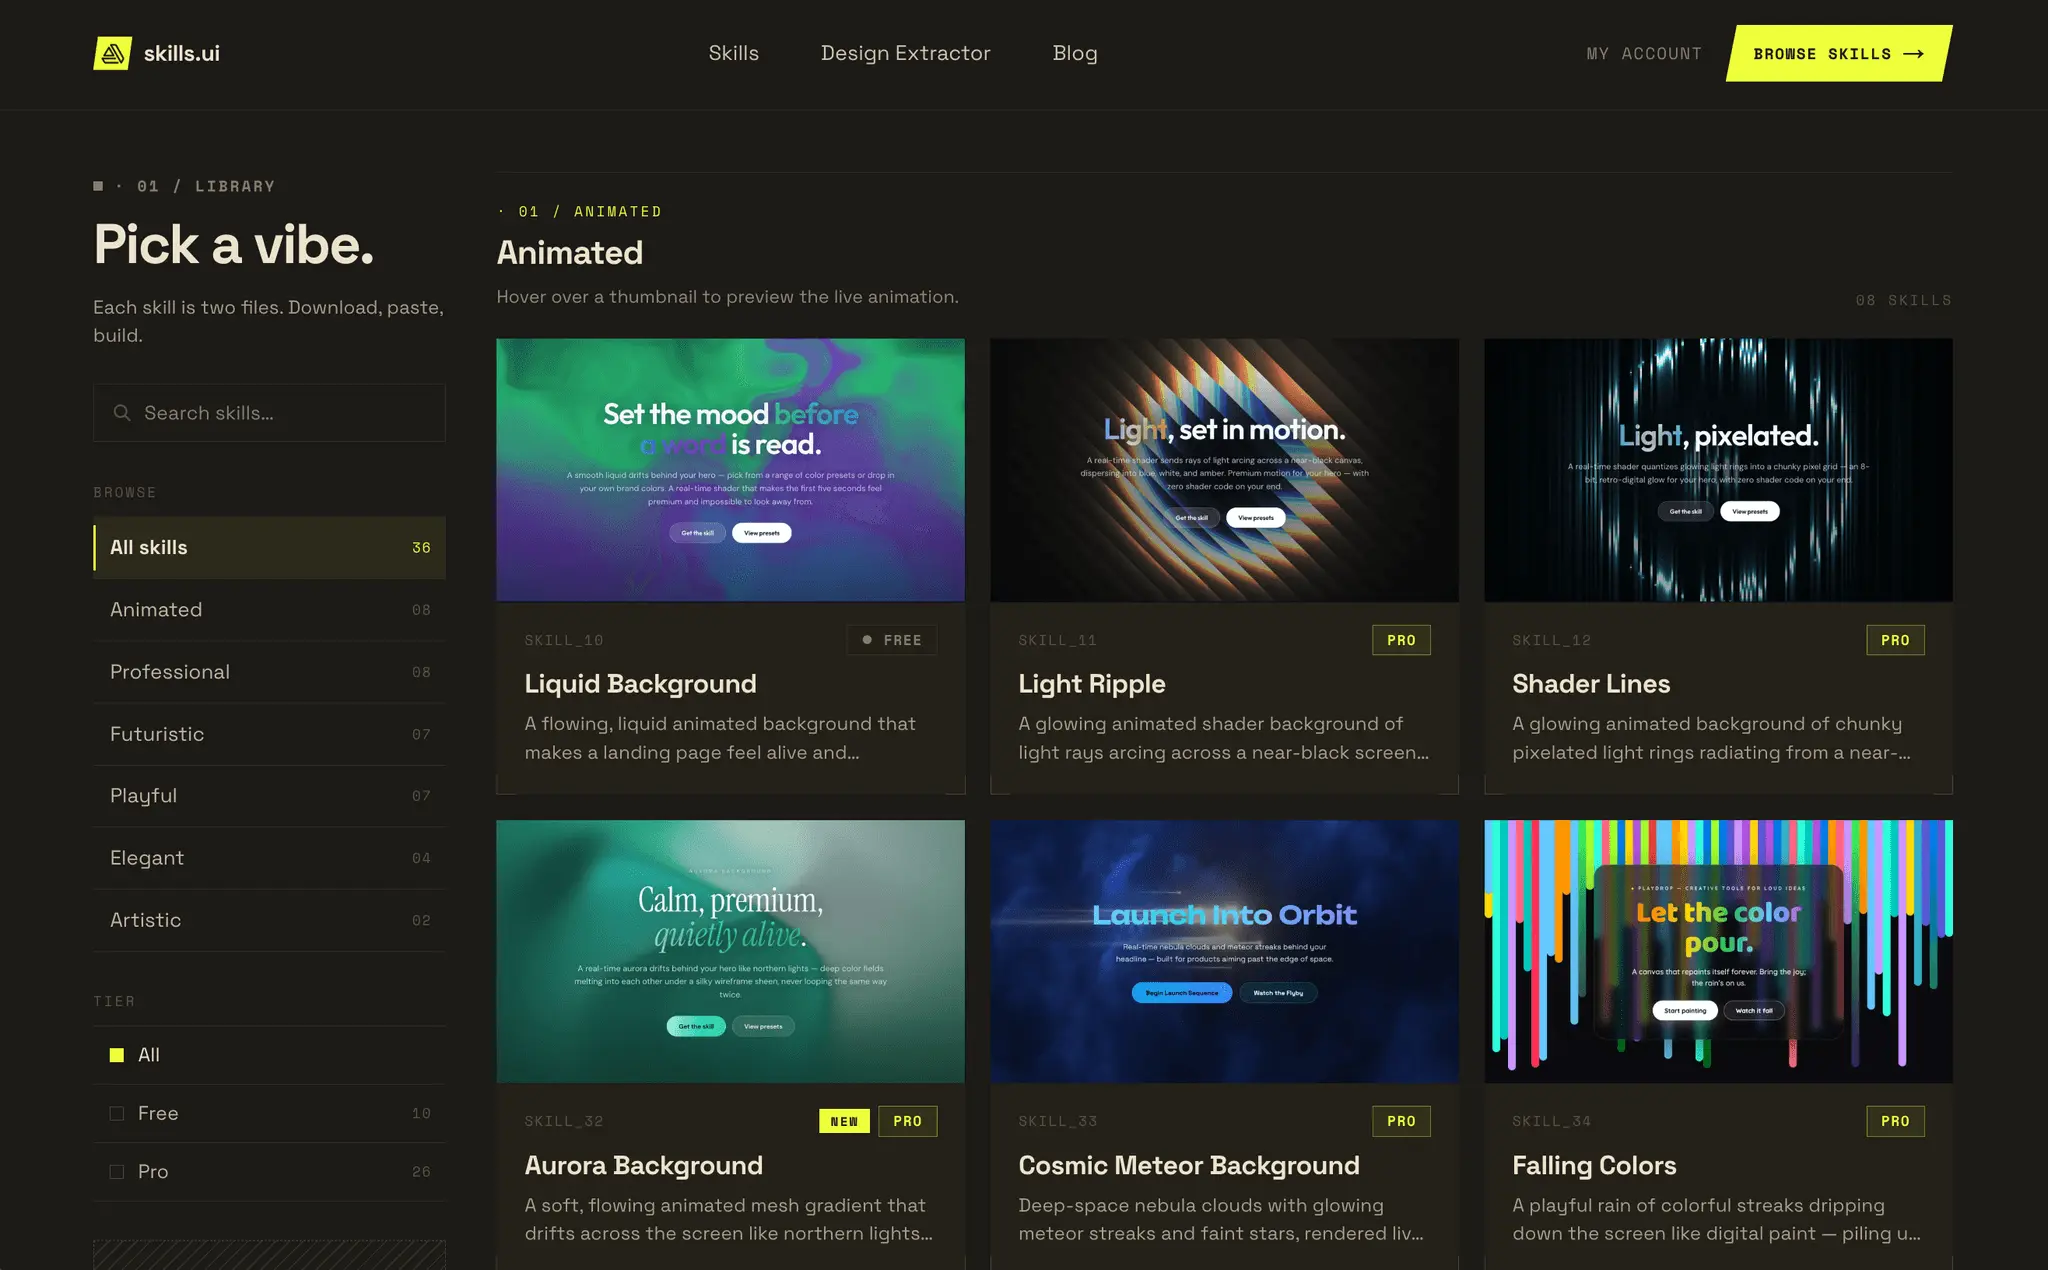Viewport: 2048px width, 1270px height.
Task: Enable the Pro tier checkbox
Action: [117, 1172]
